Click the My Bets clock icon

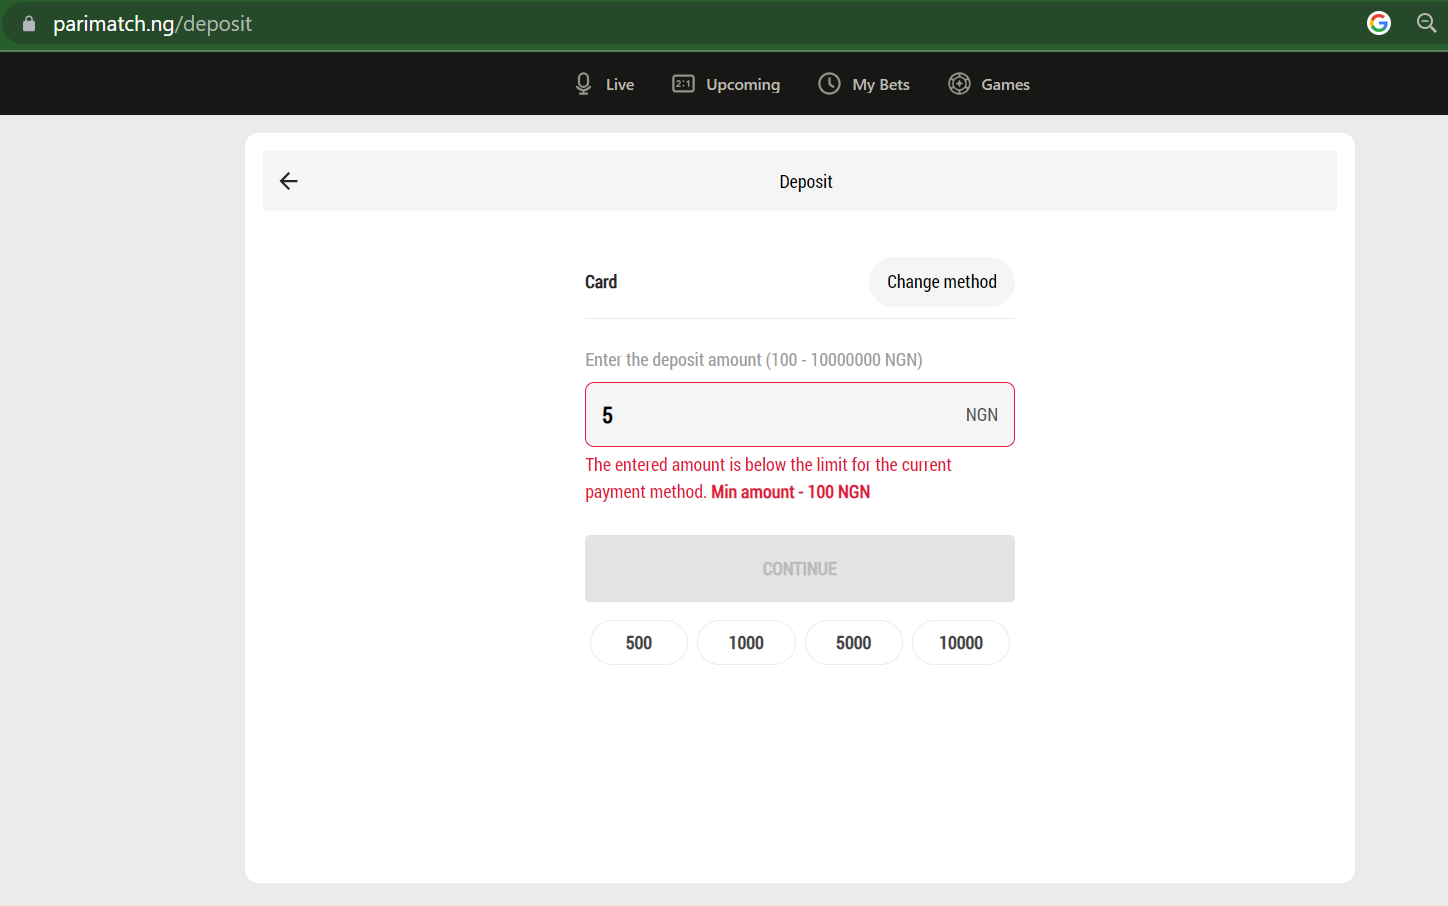point(829,84)
